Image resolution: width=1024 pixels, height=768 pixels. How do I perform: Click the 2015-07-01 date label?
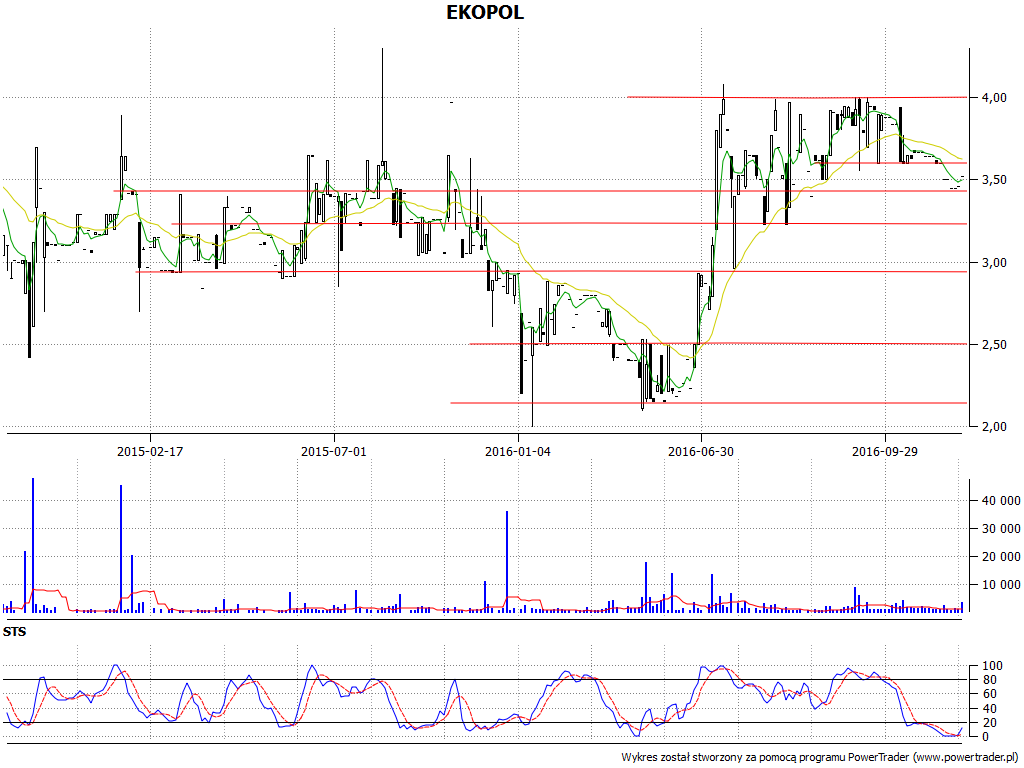point(334,451)
